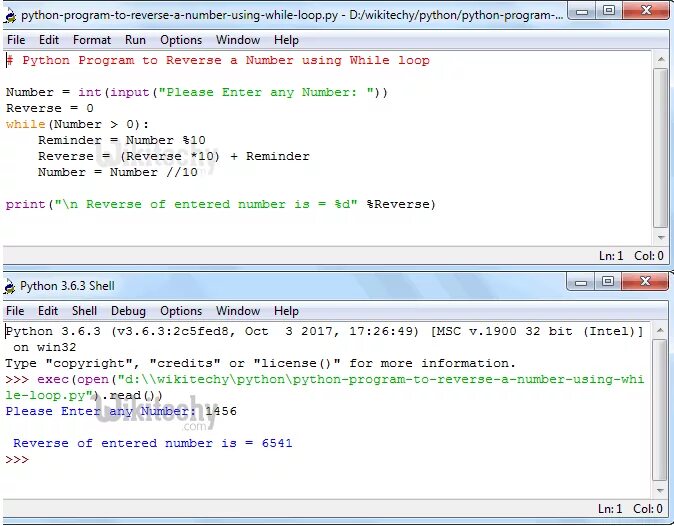Open Help menu in Python Shell window
The image size is (674, 526).
click(x=286, y=311)
